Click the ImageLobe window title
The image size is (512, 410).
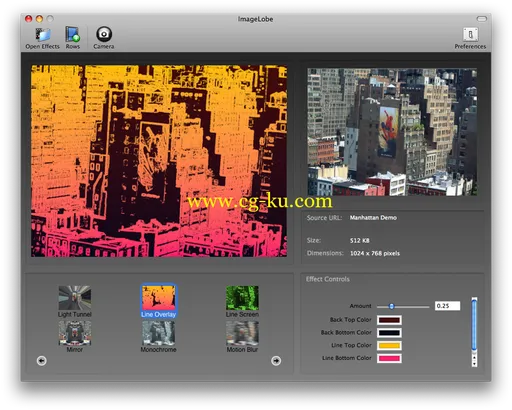coord(256,19)
